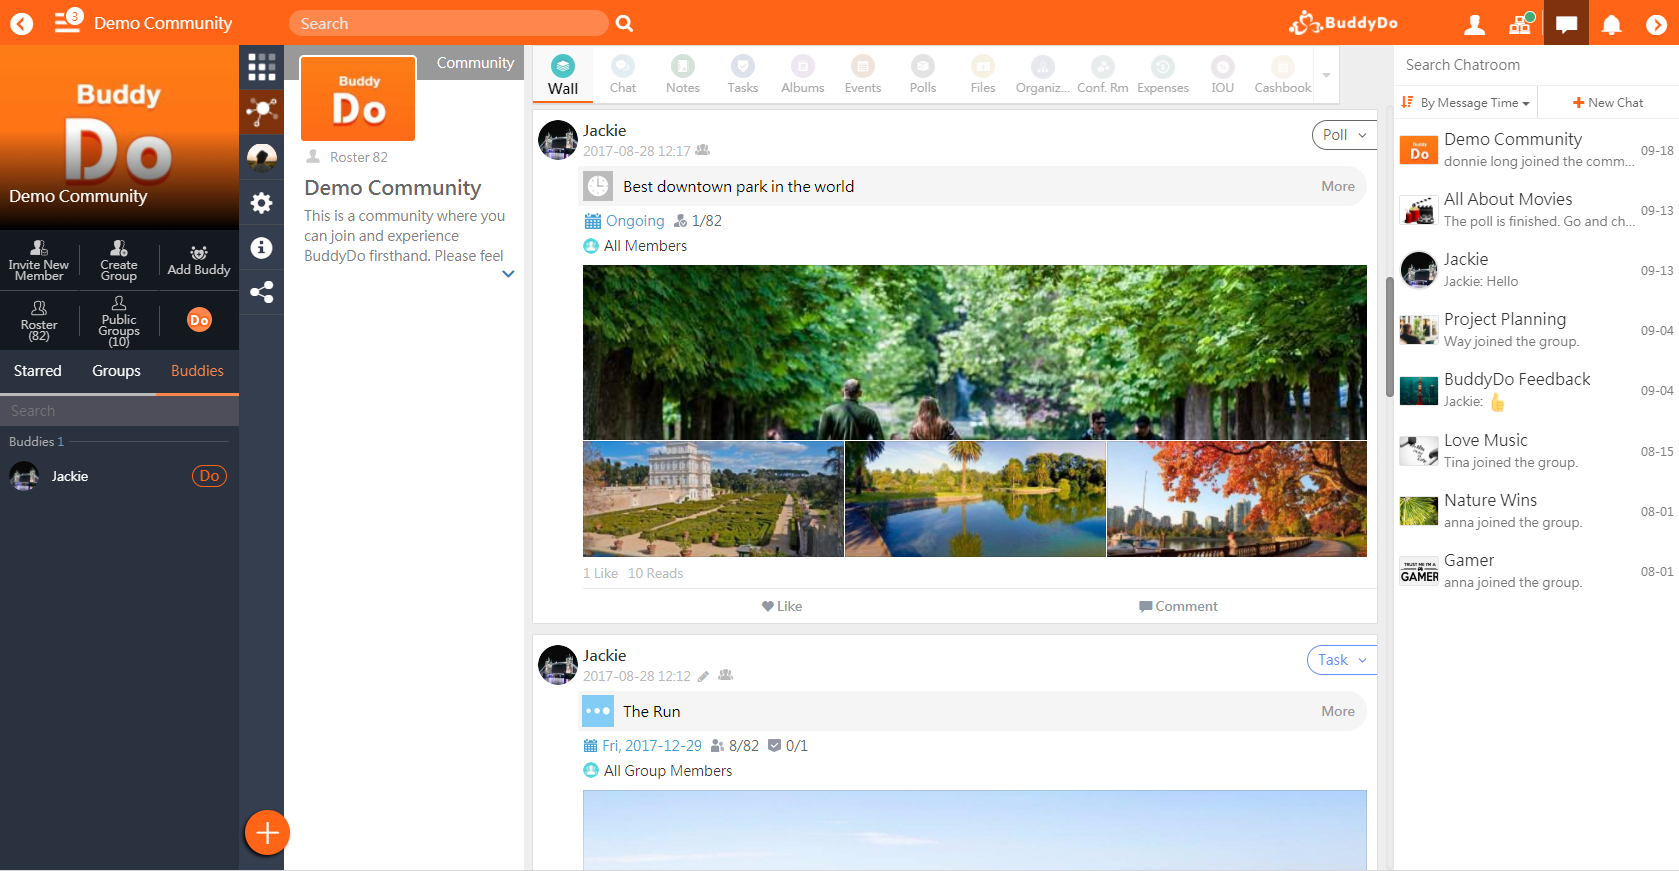Open the palm lake photo thumbnail
Viewport: 1679px width, 871px height.
coord(975,499)
